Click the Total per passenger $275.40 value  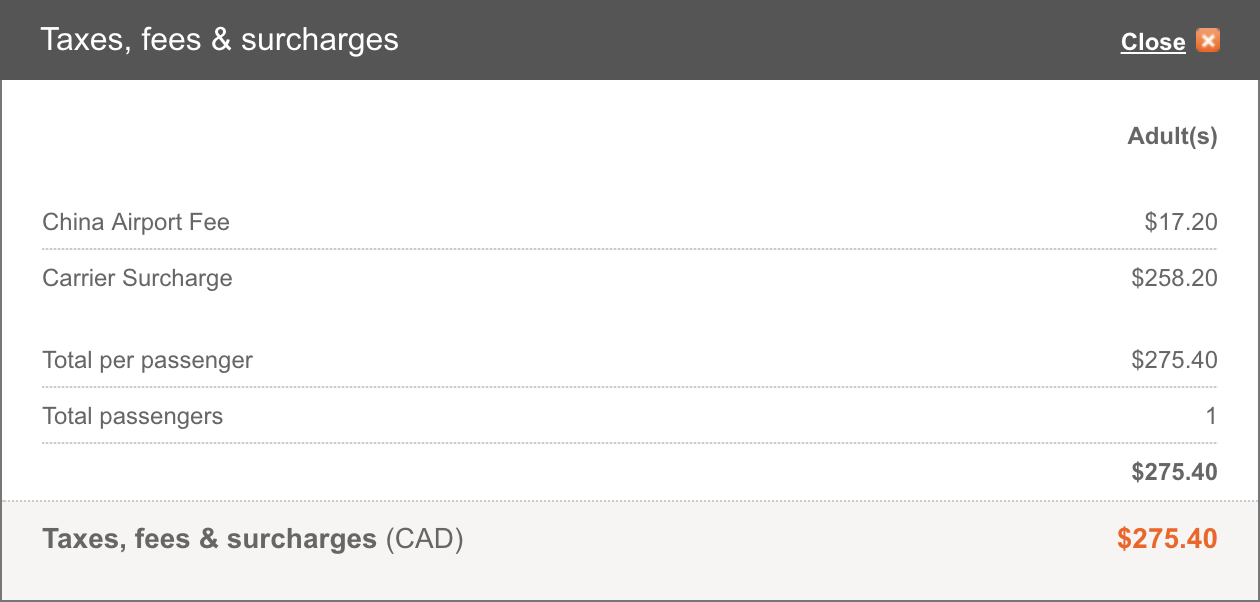(x=1175, y=360)
